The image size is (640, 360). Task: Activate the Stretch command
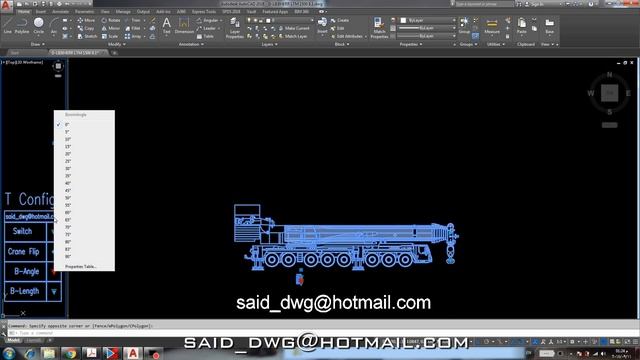pyautogui.click(x=87, y=36)
